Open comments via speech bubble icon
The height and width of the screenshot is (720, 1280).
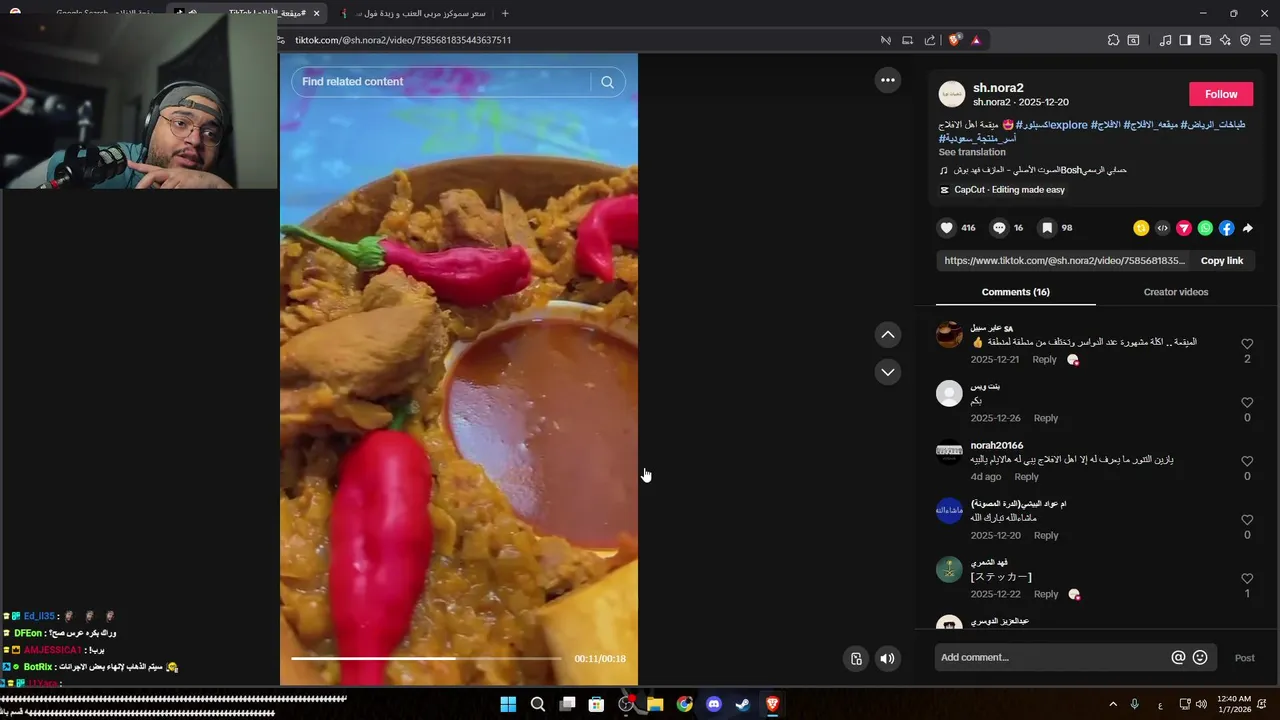point(998,228)
